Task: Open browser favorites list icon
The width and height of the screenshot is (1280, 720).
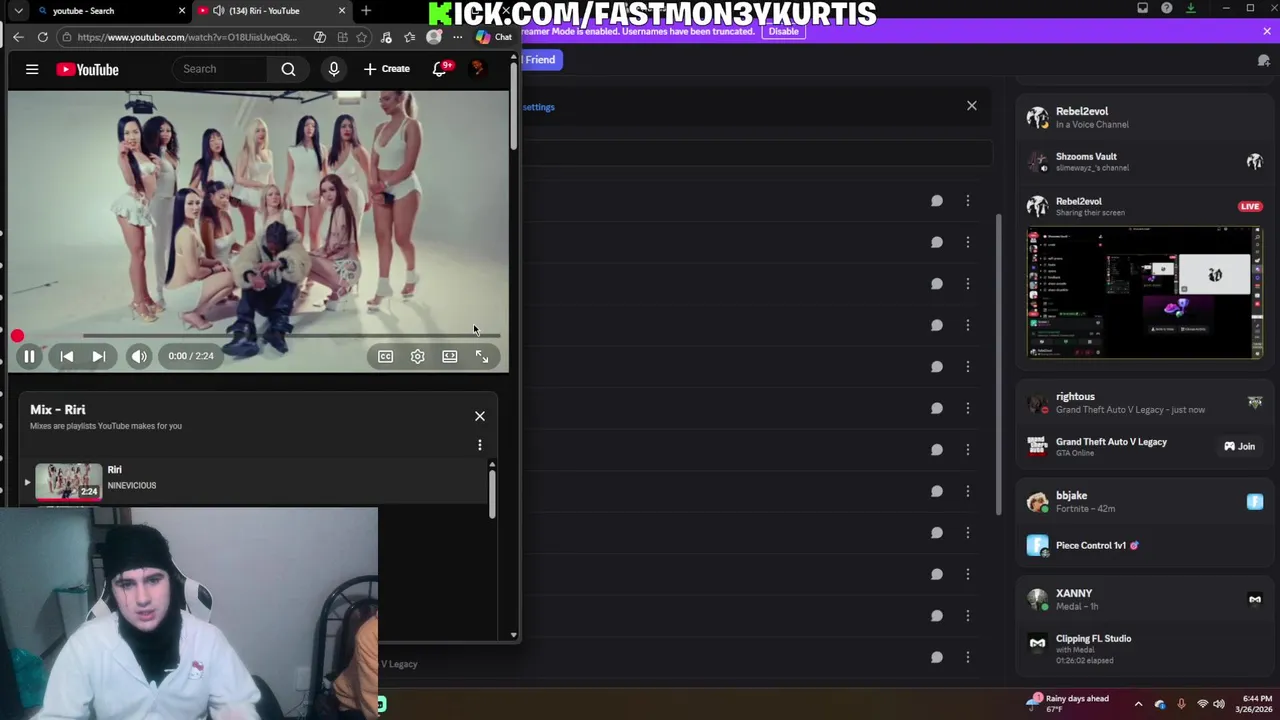Action: [x=409, y=37]
